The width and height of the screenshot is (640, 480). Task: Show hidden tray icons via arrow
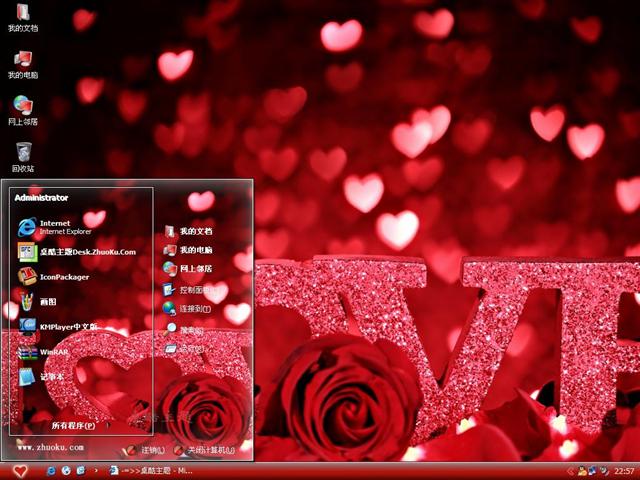(571, 470)
